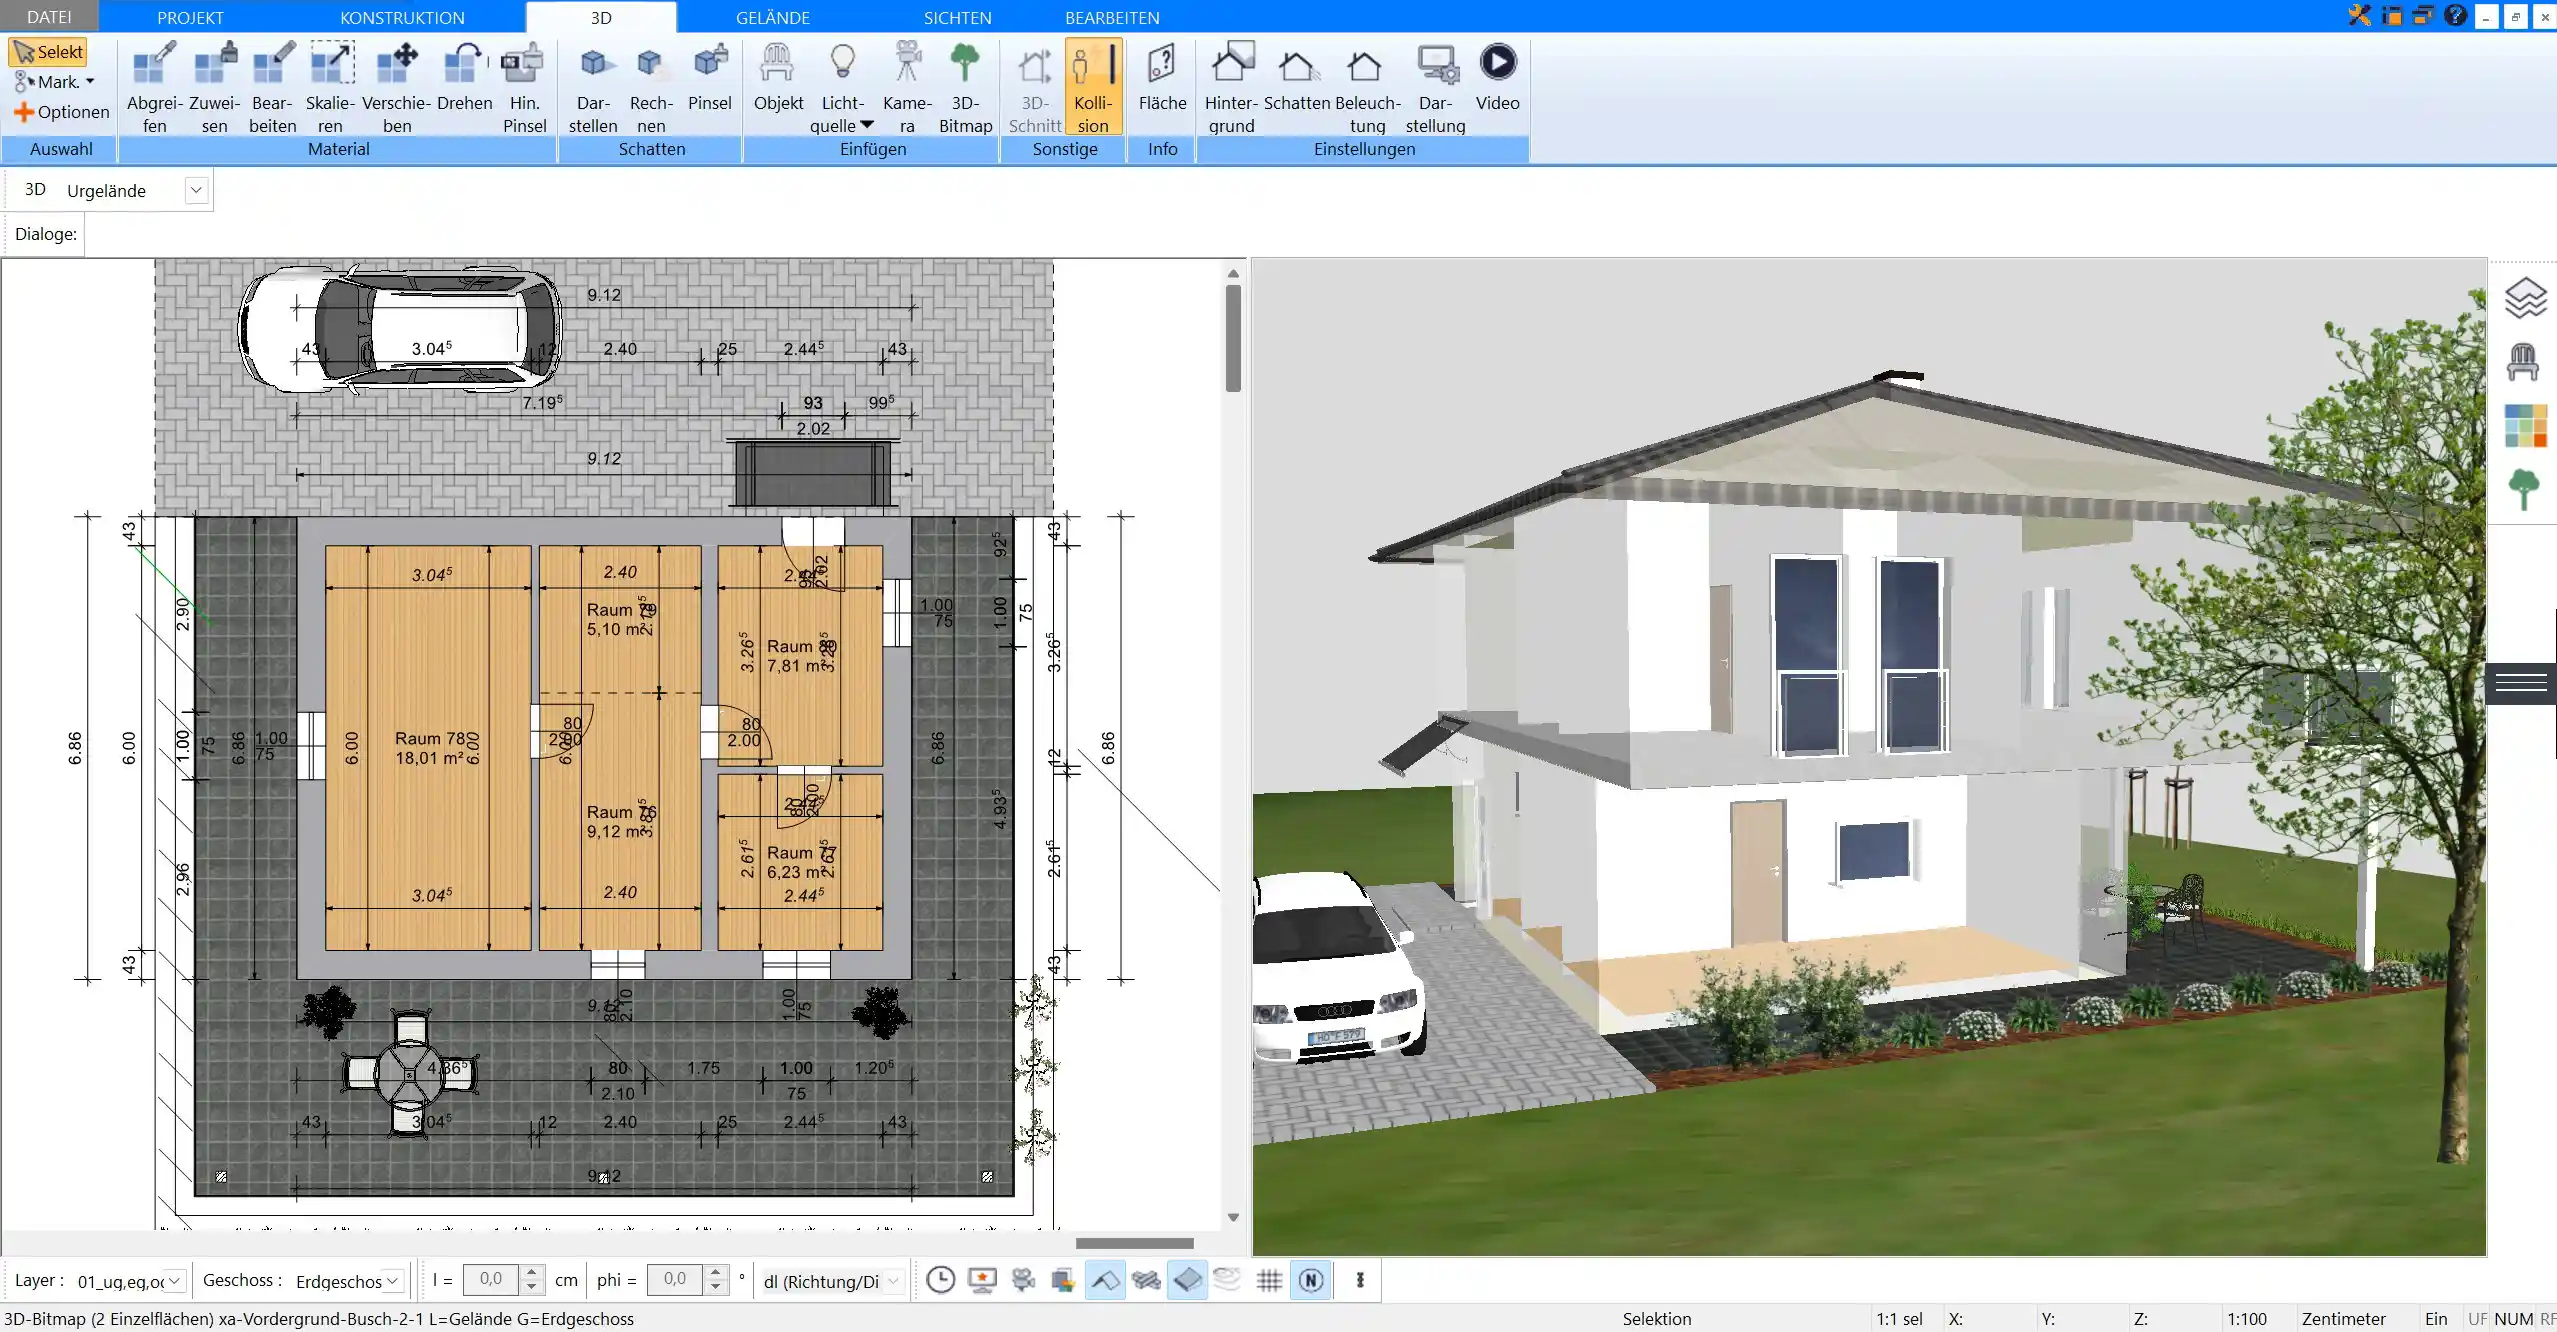Viewport: 2557px width, 1332px height.
Task: Switch to the GELÄNDE tab
Action: coord(773,17)
